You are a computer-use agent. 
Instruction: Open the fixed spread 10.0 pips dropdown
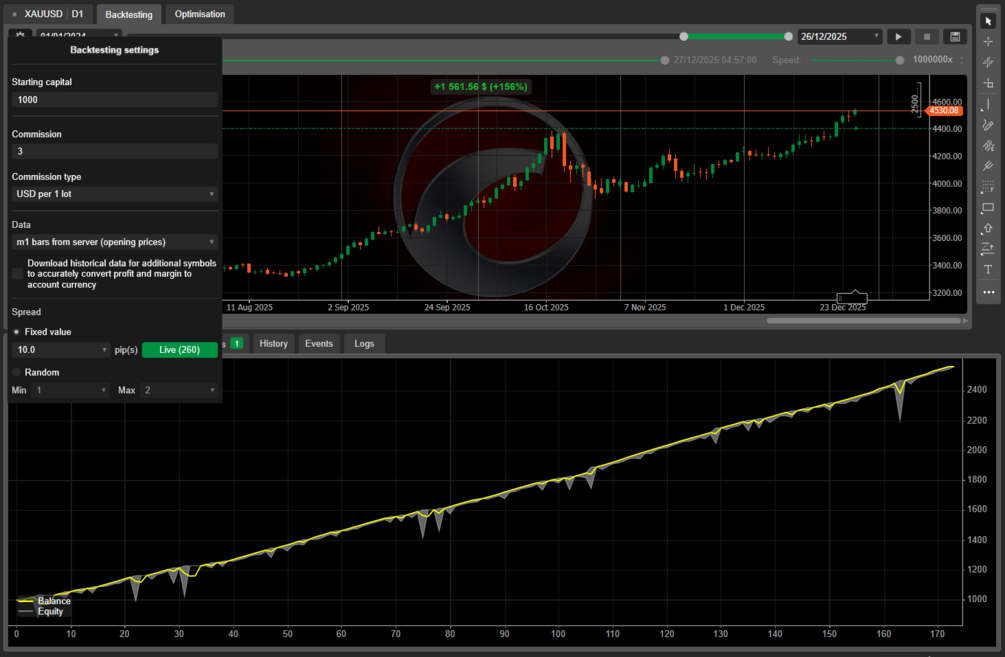(x=62, y=349)
